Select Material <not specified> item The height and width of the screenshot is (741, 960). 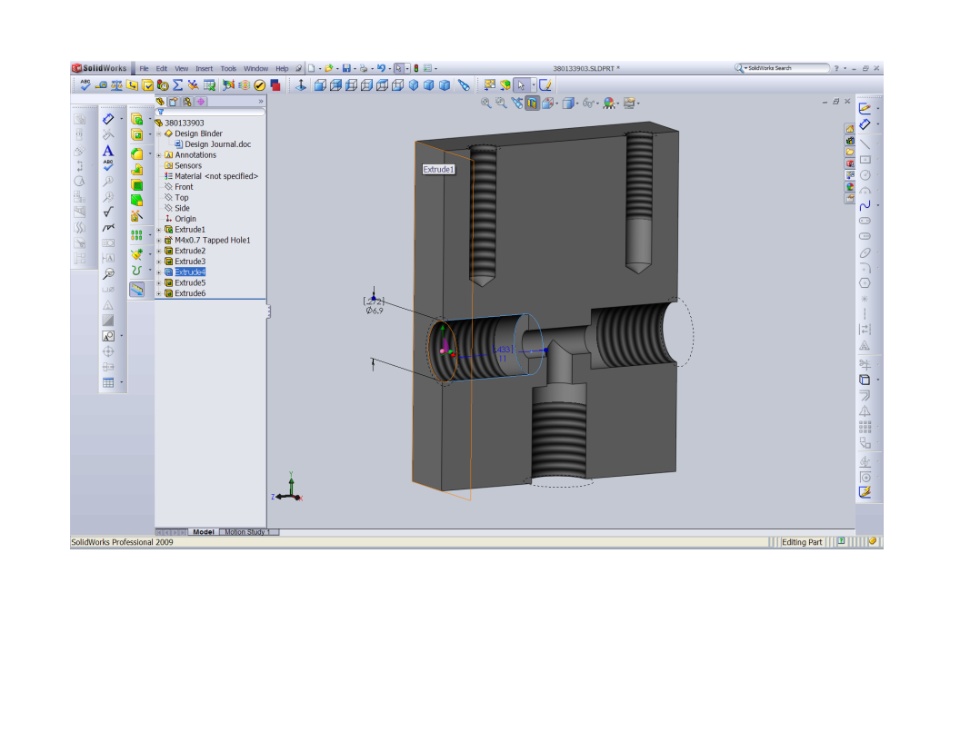click(x=216, y=176)
